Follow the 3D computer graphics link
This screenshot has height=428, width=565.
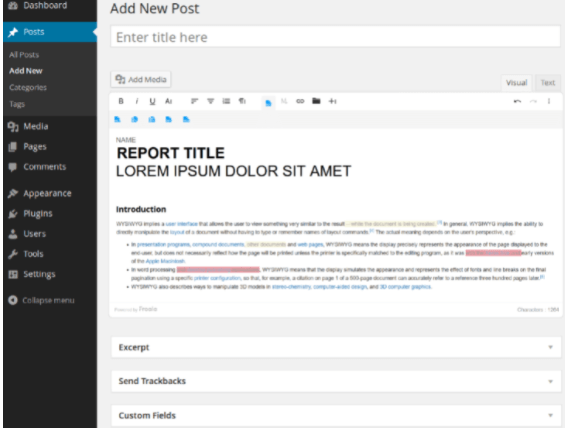coord(405,287)
